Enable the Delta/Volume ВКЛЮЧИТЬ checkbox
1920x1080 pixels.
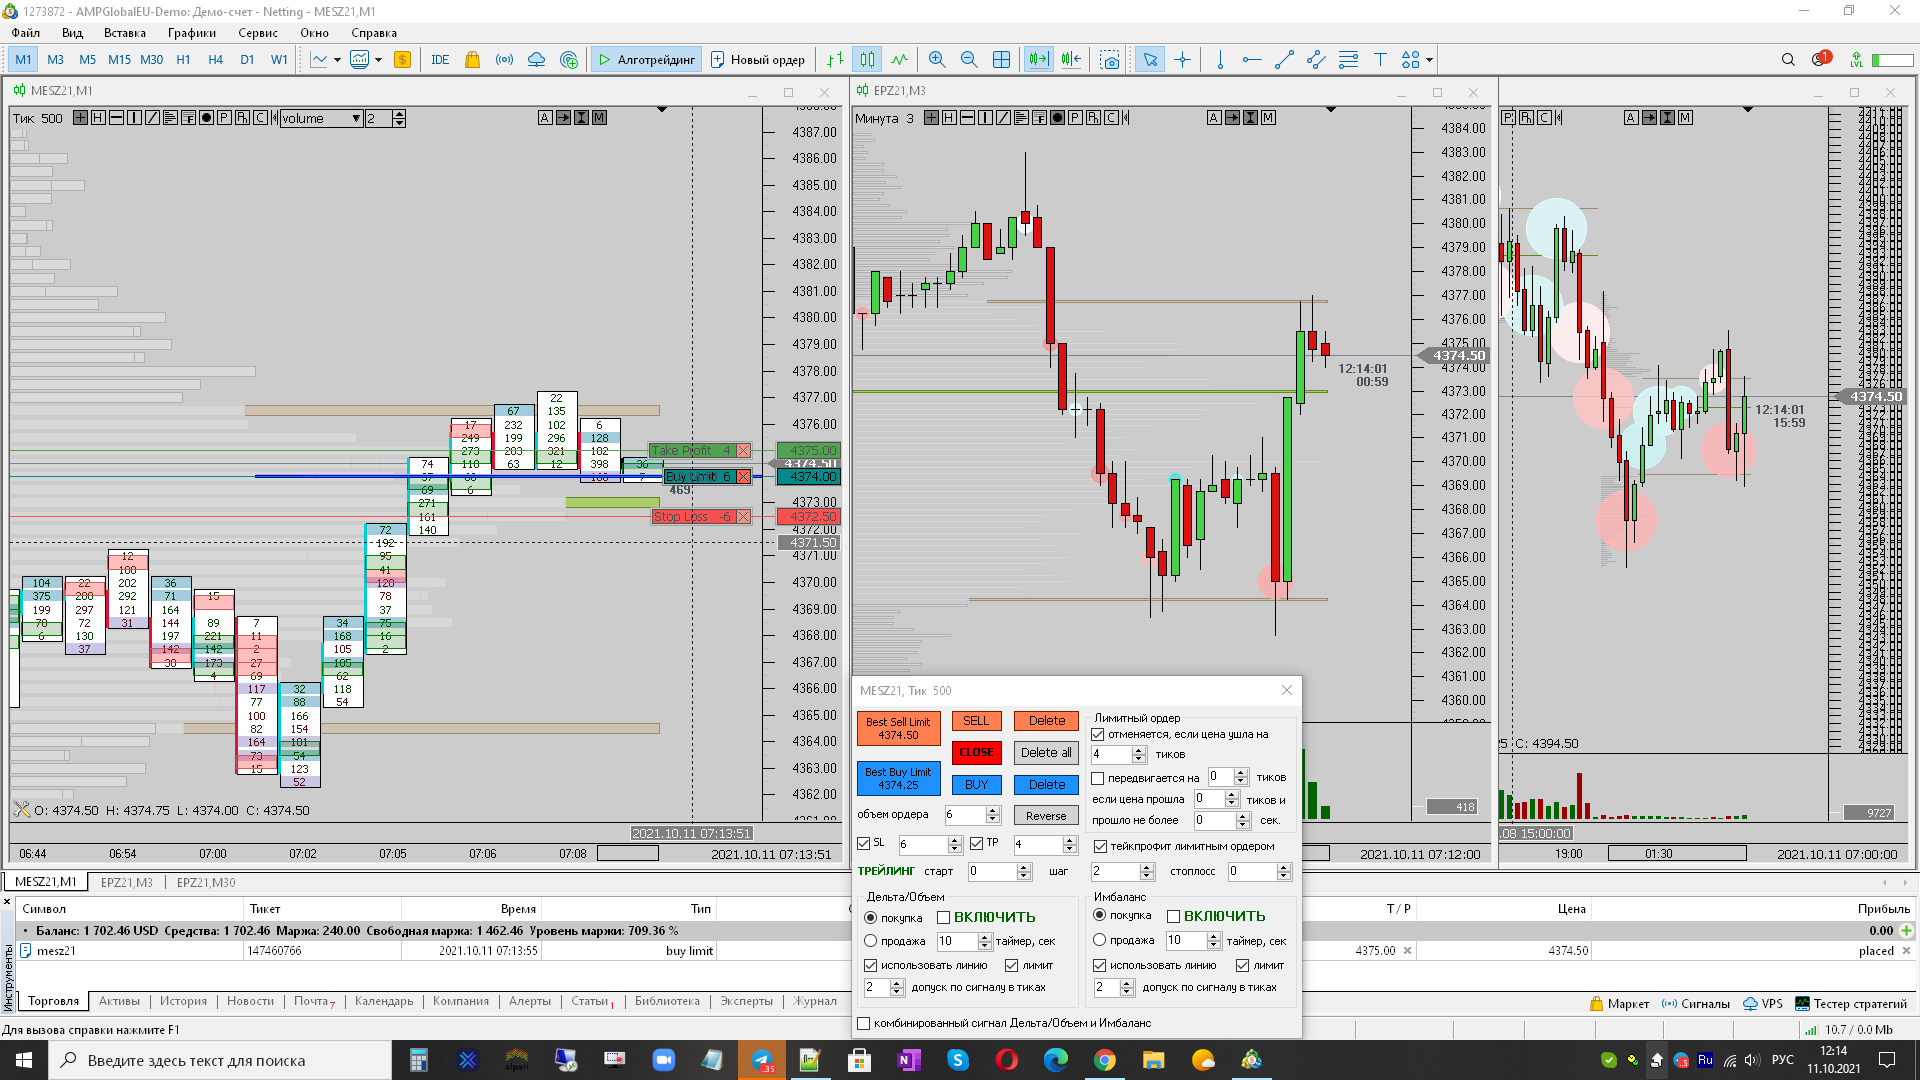tap(943, 917)
